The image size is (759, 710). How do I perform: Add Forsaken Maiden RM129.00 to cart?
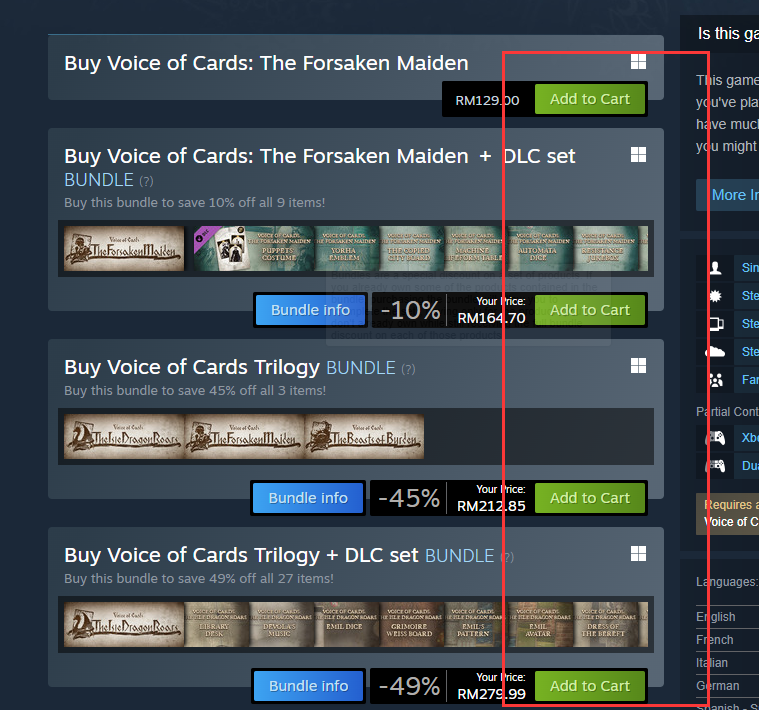click(x=590, y=99)
